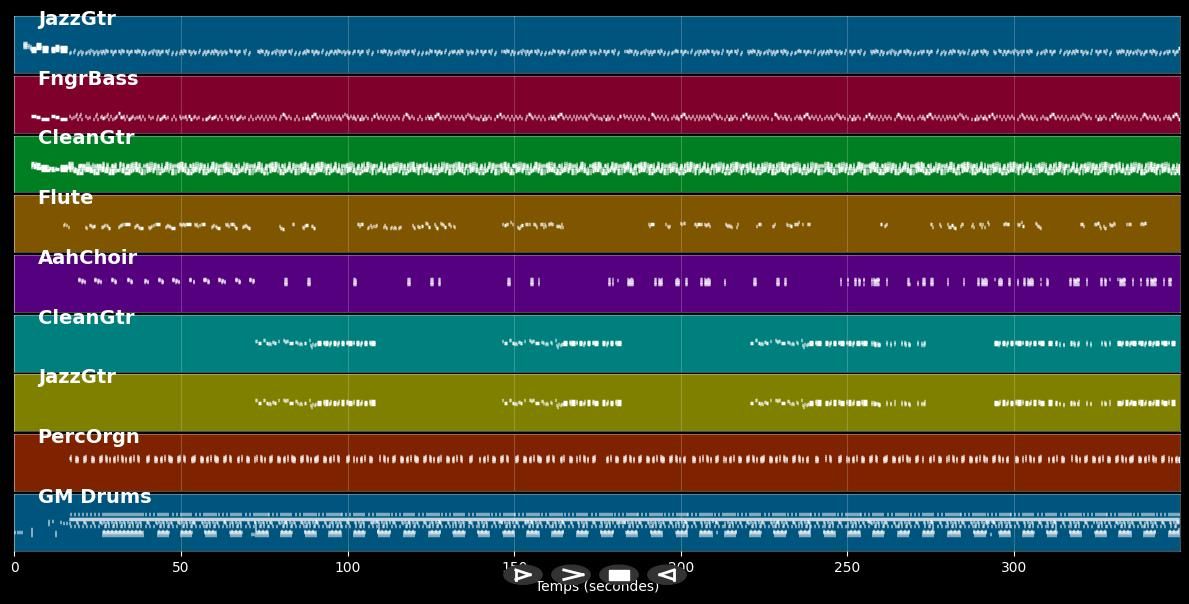Click the 250 second tick on the timeline
The width and height of the screenshot is (1189, 604).
tap(847, 567)
